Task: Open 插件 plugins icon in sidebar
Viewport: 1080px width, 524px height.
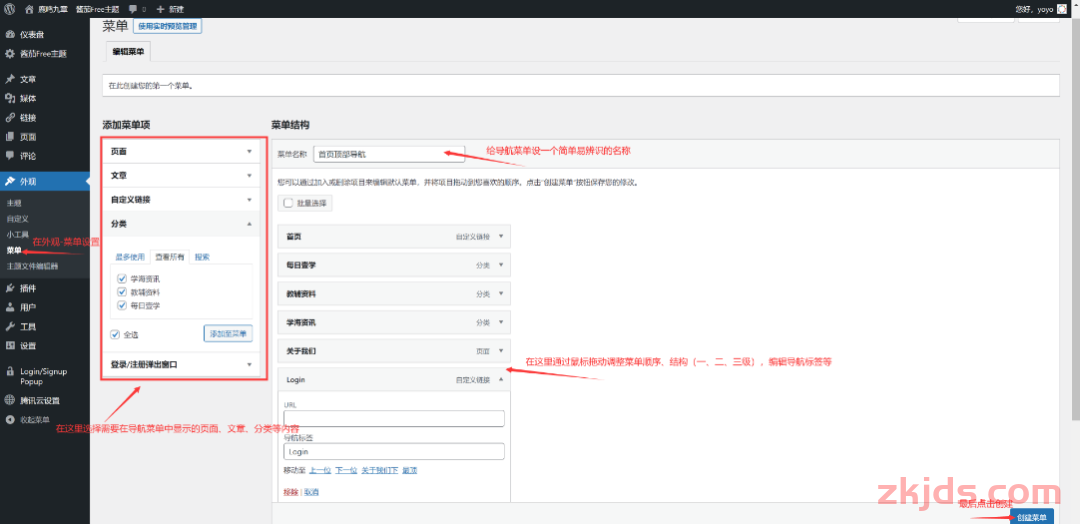Action: pyautogui.click(x=10, y=288)
